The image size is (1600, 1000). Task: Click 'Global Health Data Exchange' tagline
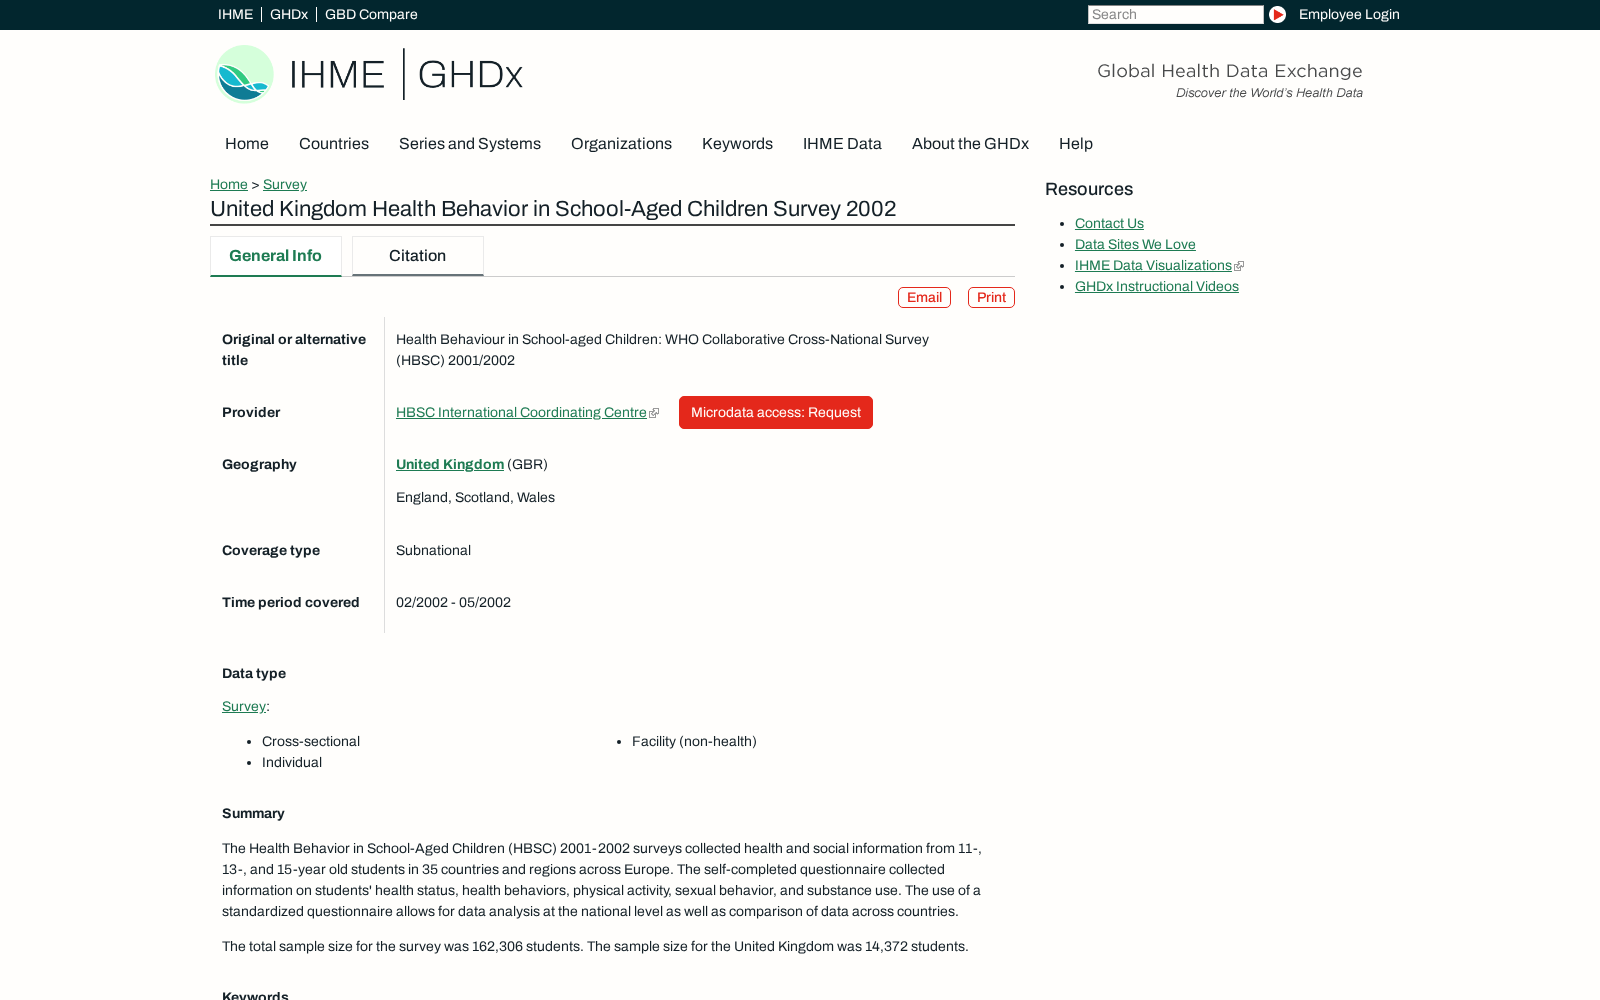(x=1230, y=71)
